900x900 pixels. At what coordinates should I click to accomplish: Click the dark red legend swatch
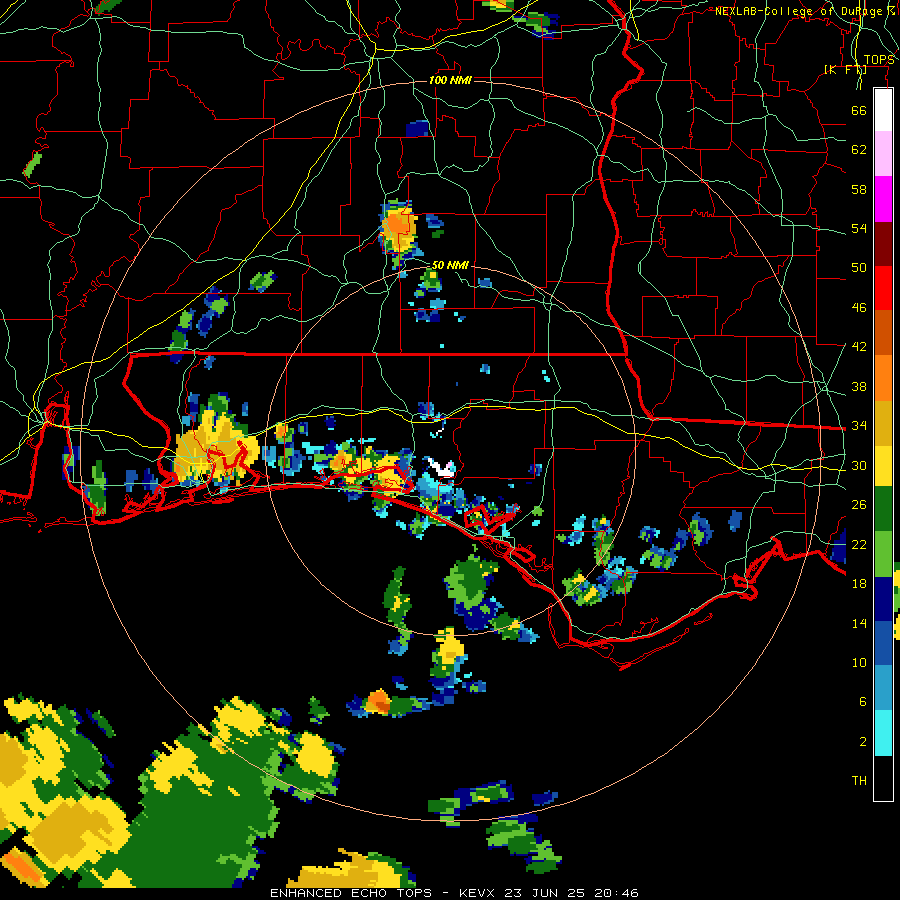(x=883, y=243)
